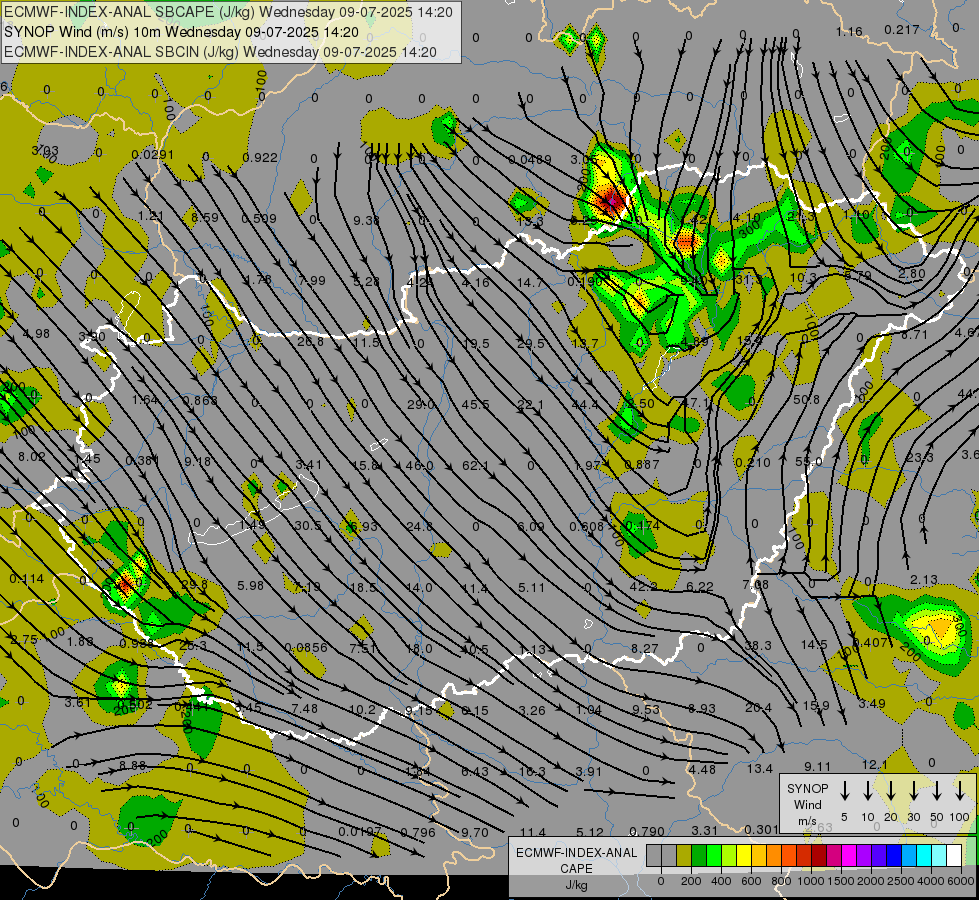The image size is (979, 900).
Task: Click the '13.4' value on the map
Action: pyautogui.click(x=760, y=769)
